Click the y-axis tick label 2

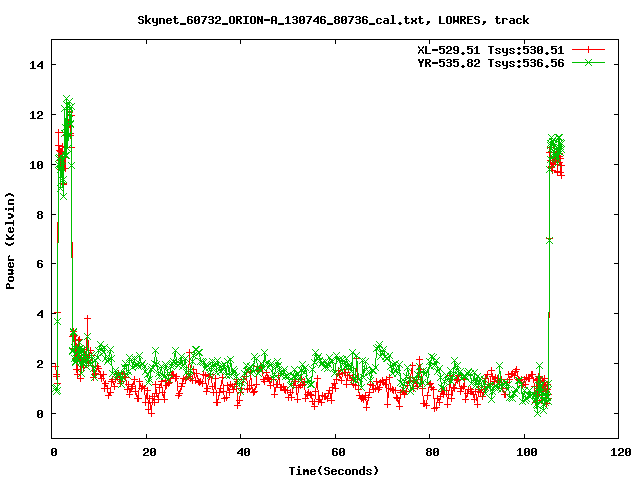pyautogui.click(x=40, y=364)
